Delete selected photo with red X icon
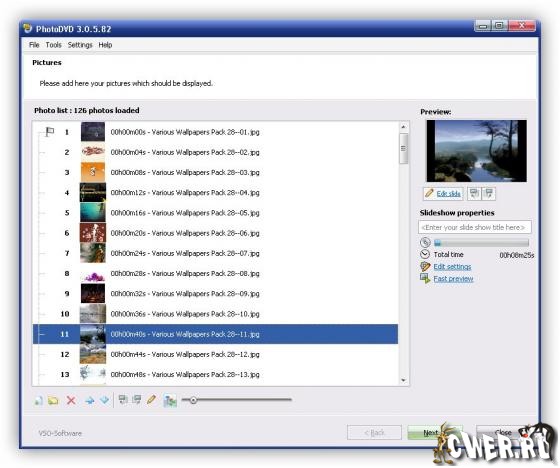The image size is (560, 468). [x=71, y=400]
